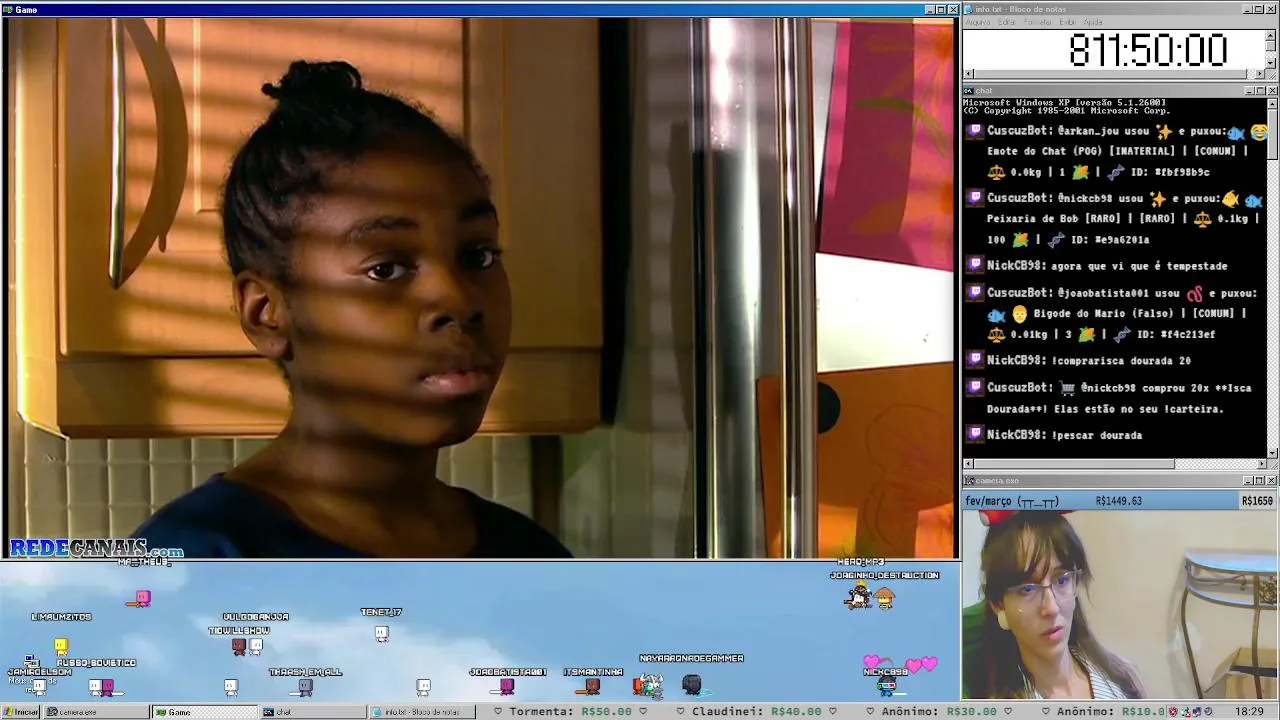Click the R$1650 goal target value
Image resolution: width=1280 pixels, height=720 pixels.
coord(1257,501)
